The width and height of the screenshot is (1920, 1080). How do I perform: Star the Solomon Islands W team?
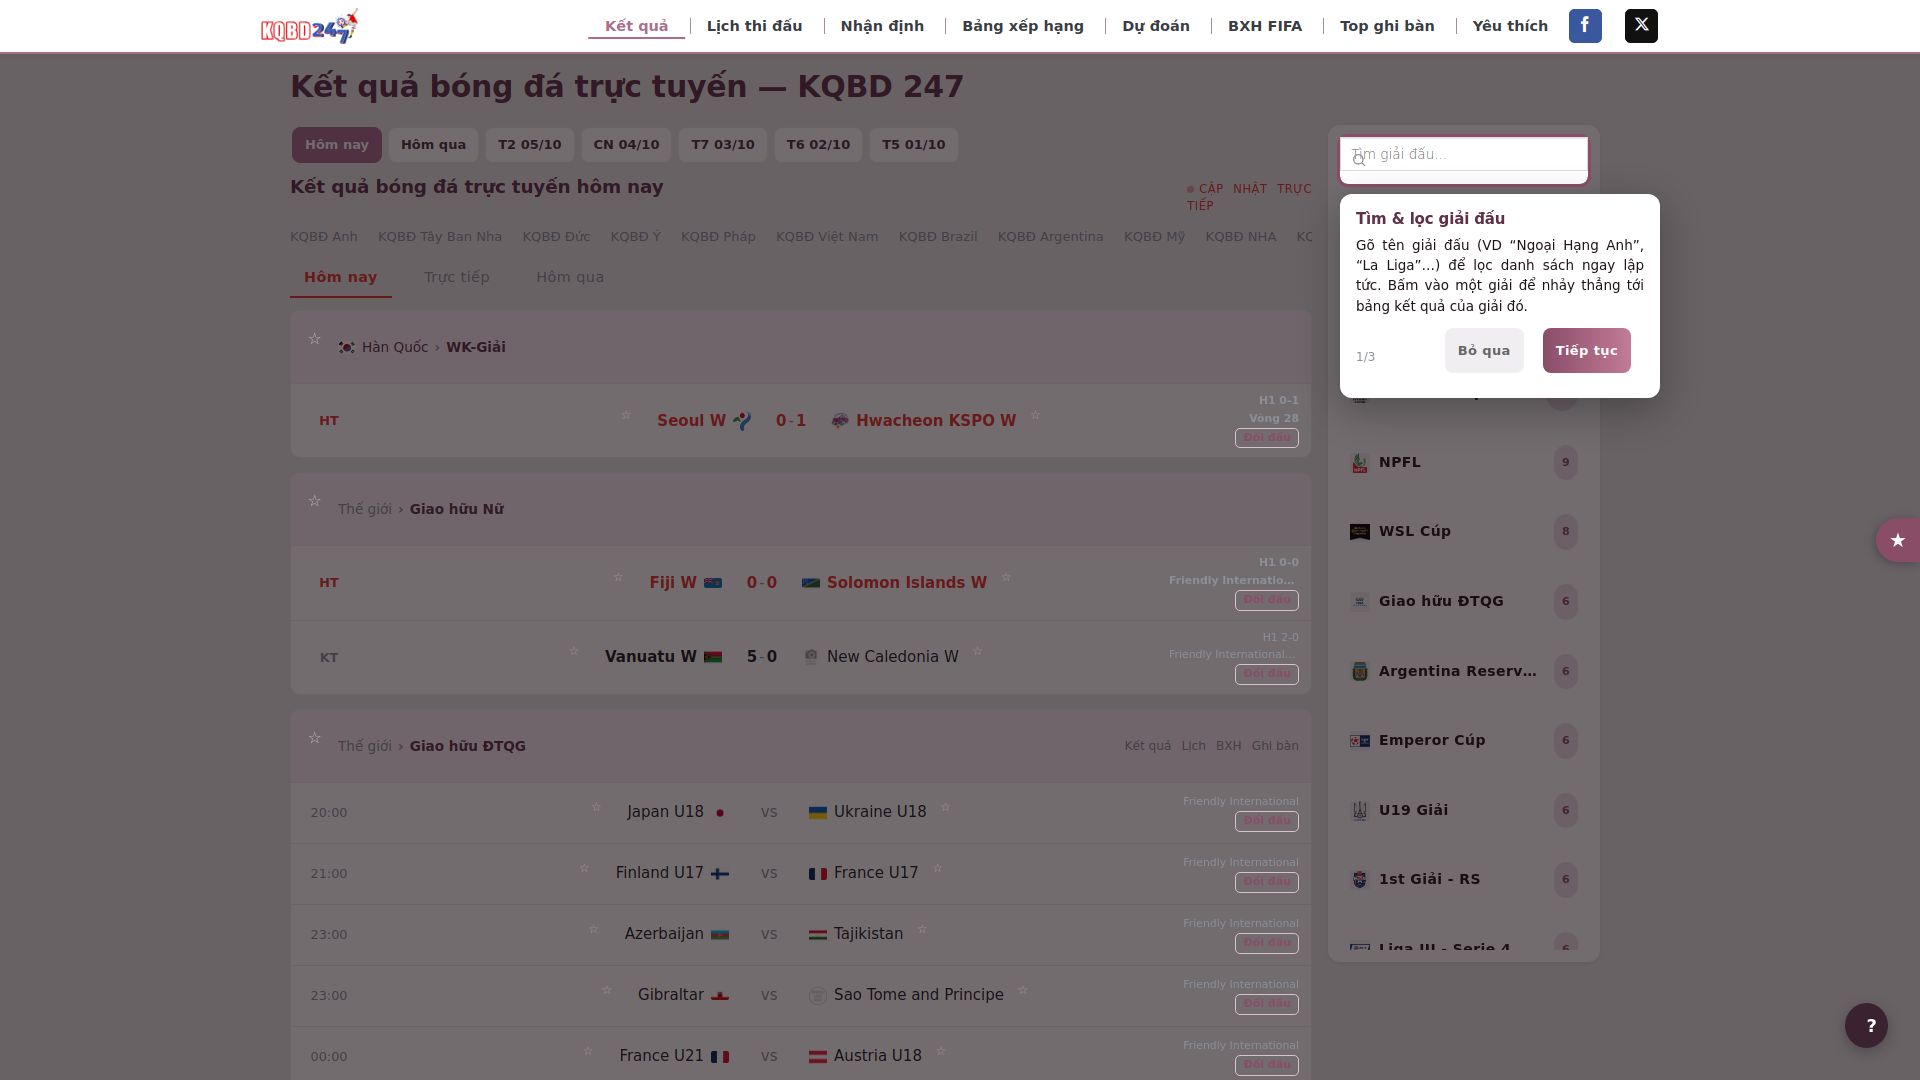point(1006,577)
